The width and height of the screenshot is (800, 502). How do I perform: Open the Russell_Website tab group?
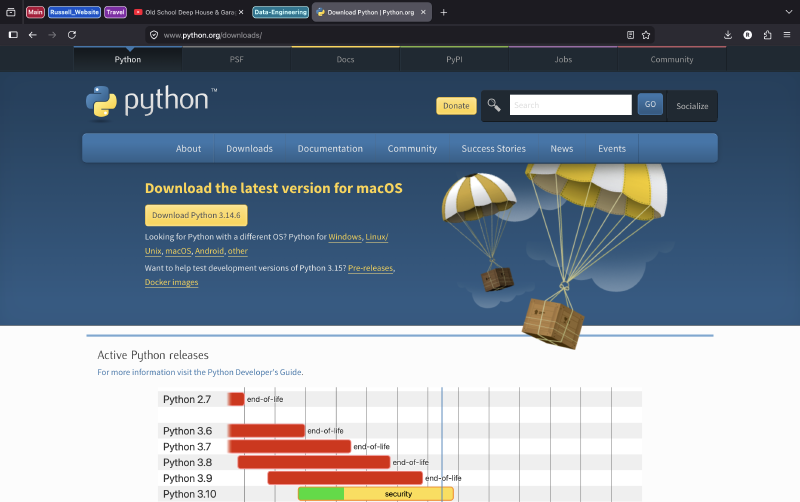point(74,12)
